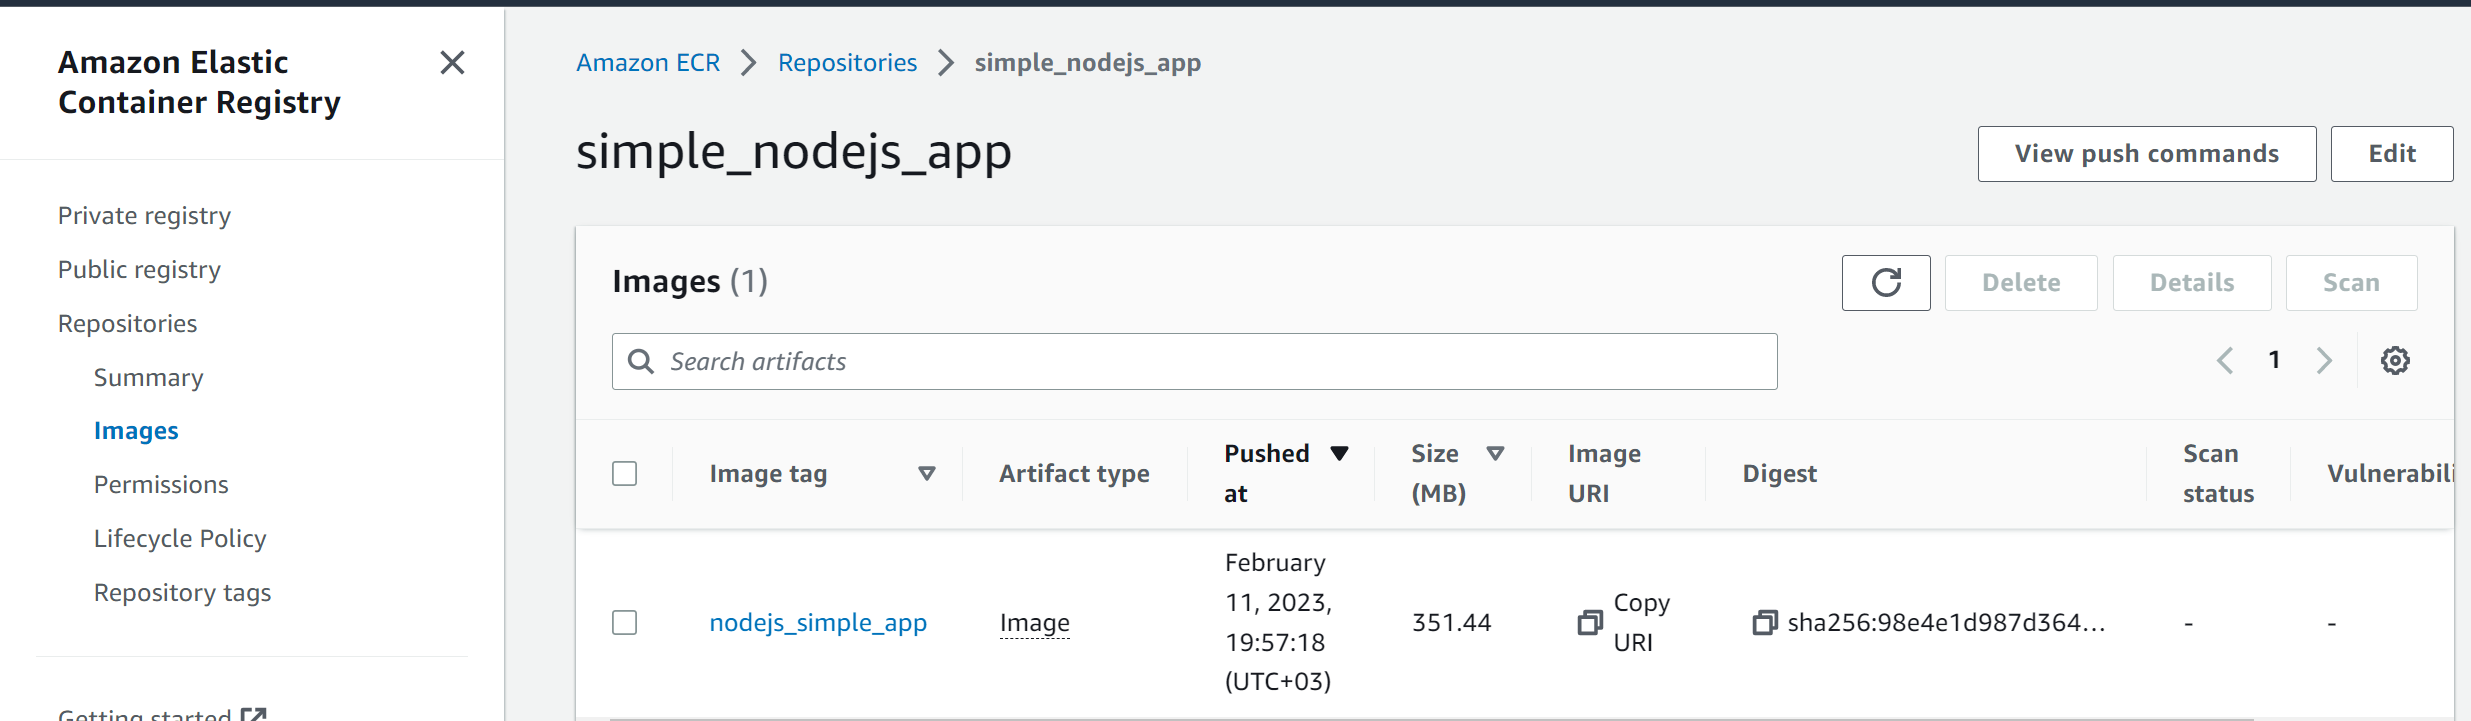
Task: Click the Edit repository button
Action: click(2391, 154)
